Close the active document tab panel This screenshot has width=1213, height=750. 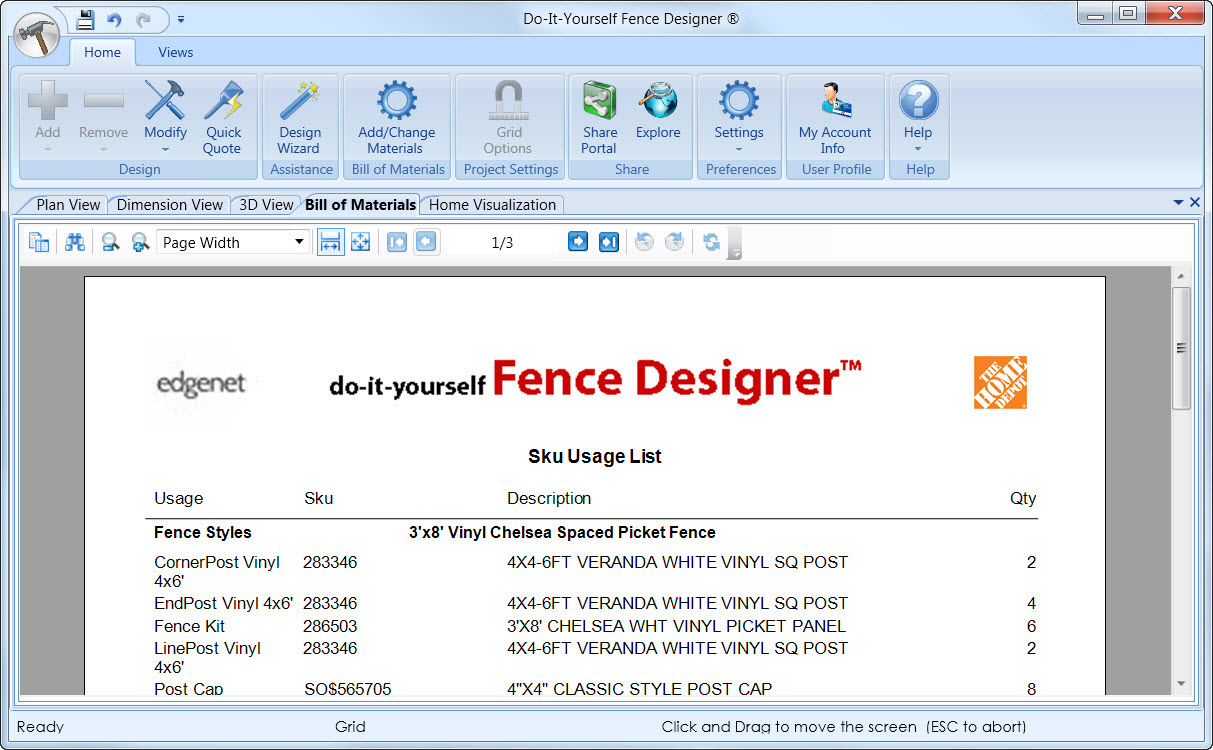[1195, 203]
